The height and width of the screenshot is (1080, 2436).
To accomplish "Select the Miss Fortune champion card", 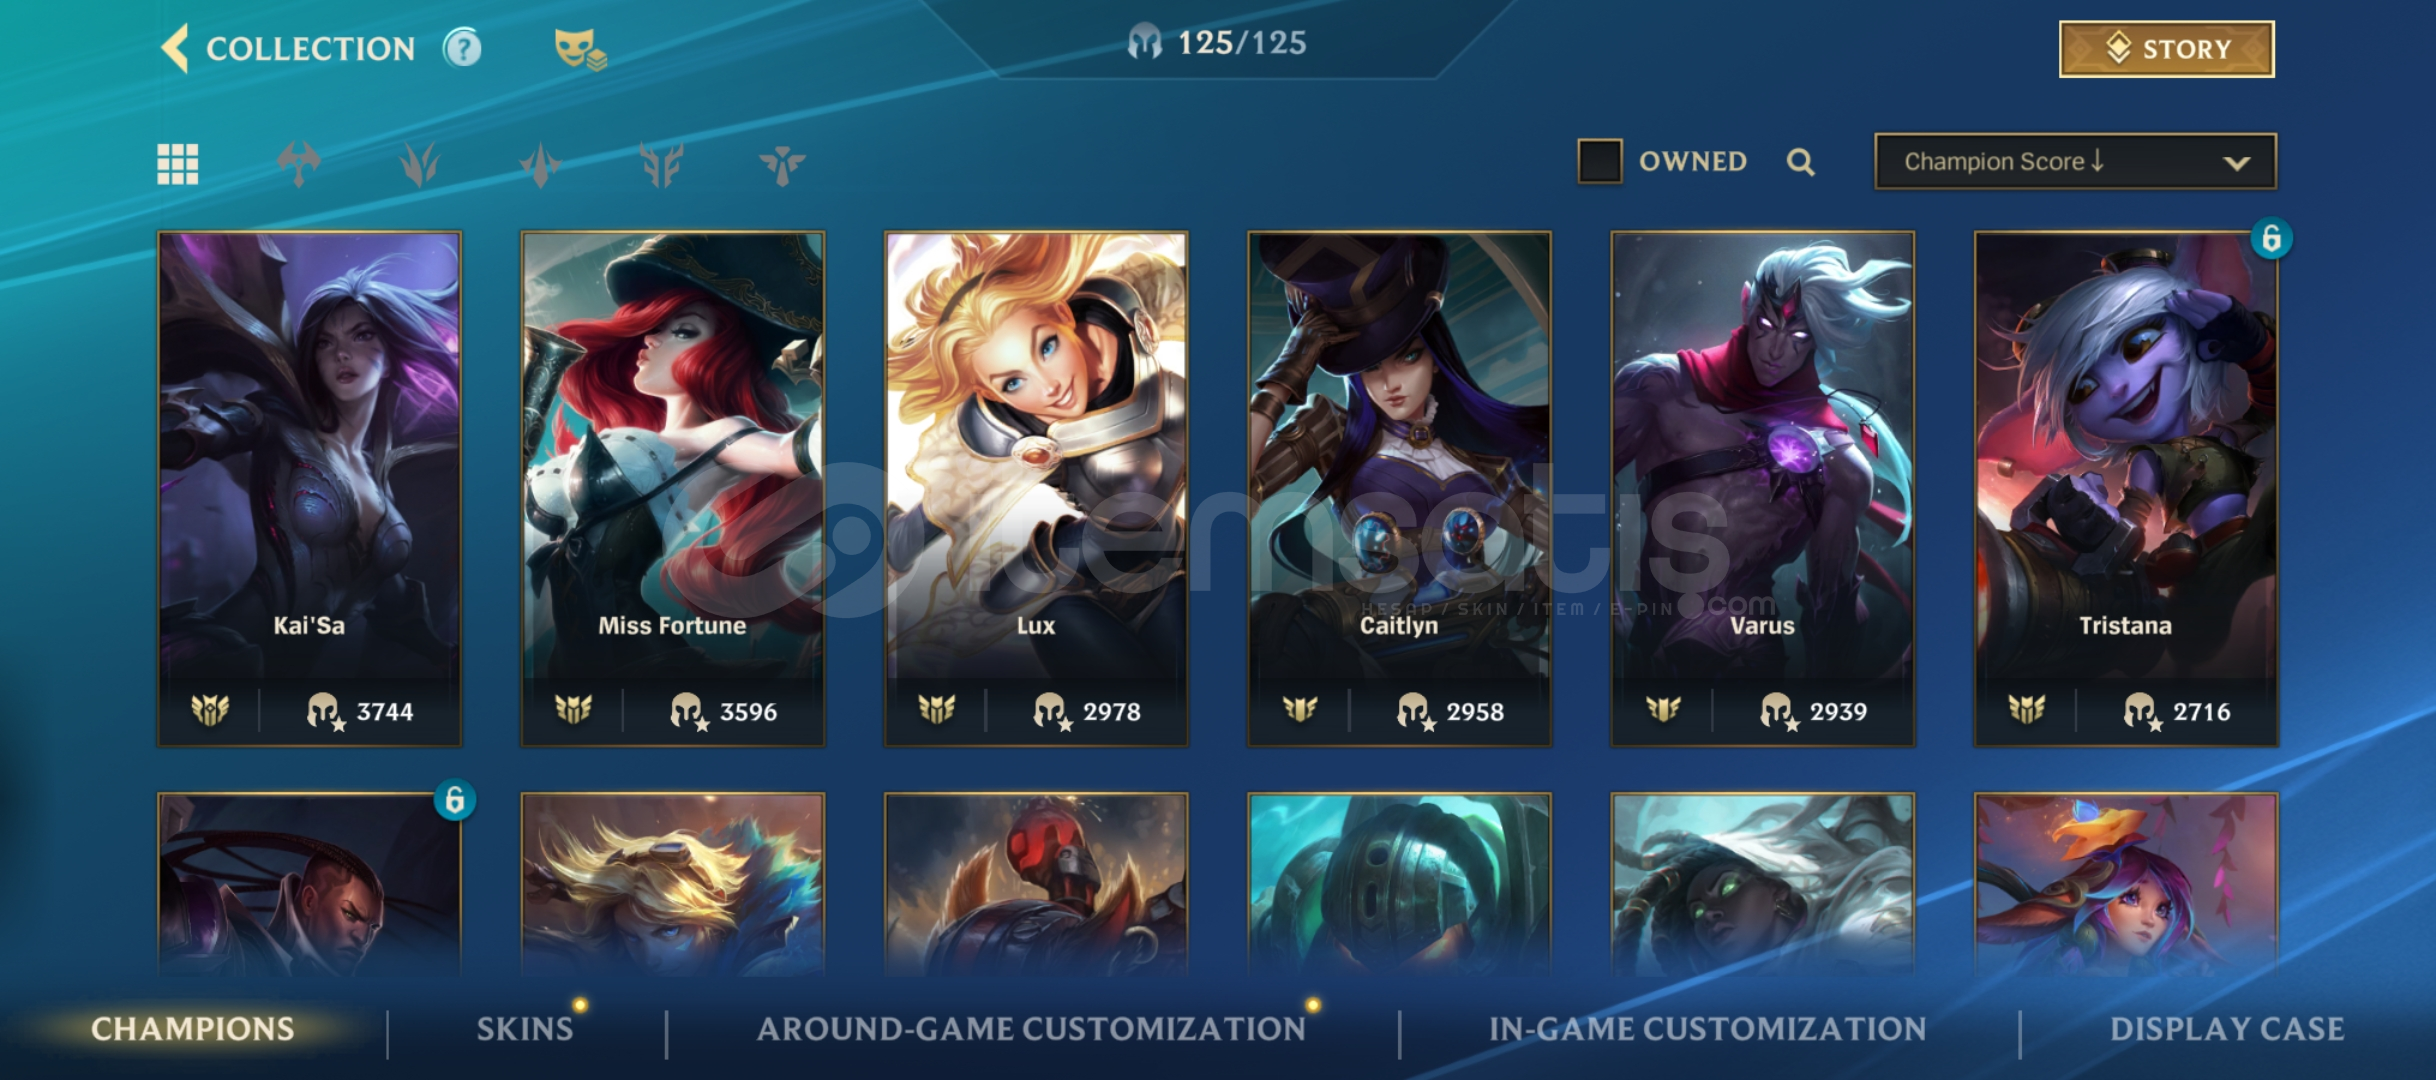I will tap(673, 488).
